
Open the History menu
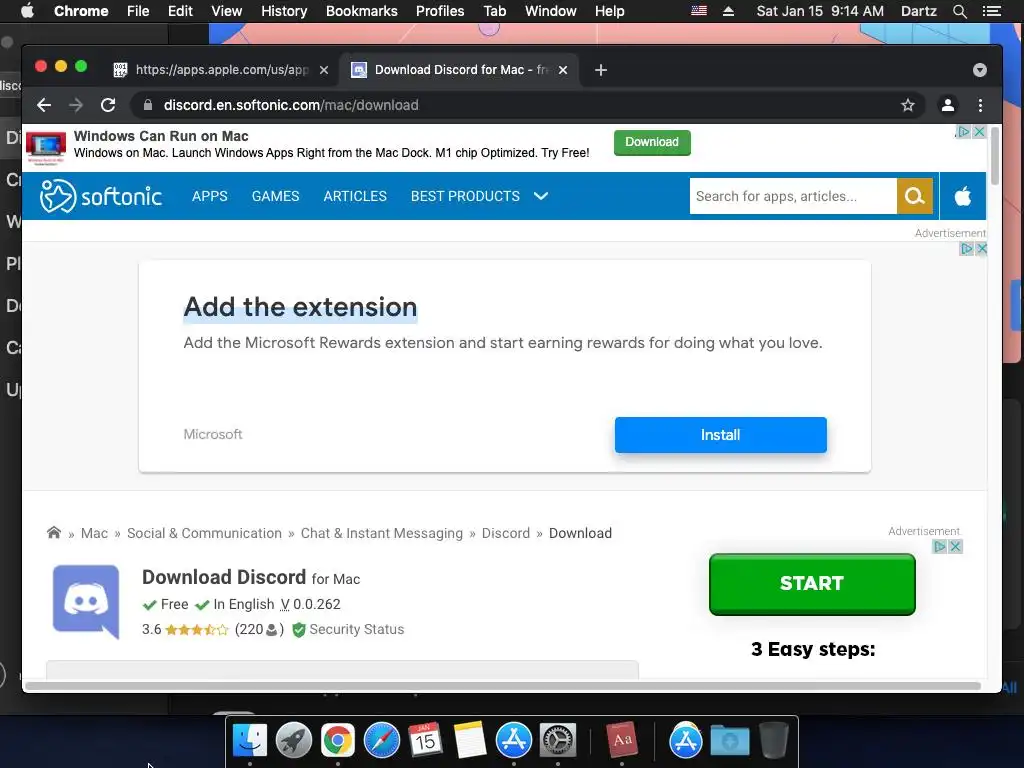click(x=284, y=11)
